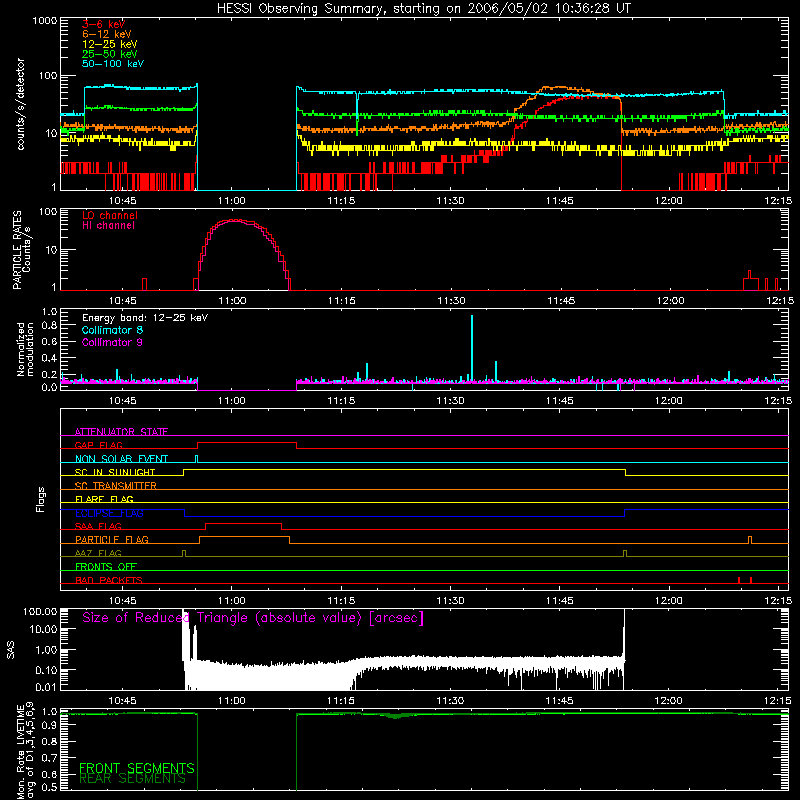
Task: Click the 0.9 tick on livetime axis
Action: pos(49,727)
